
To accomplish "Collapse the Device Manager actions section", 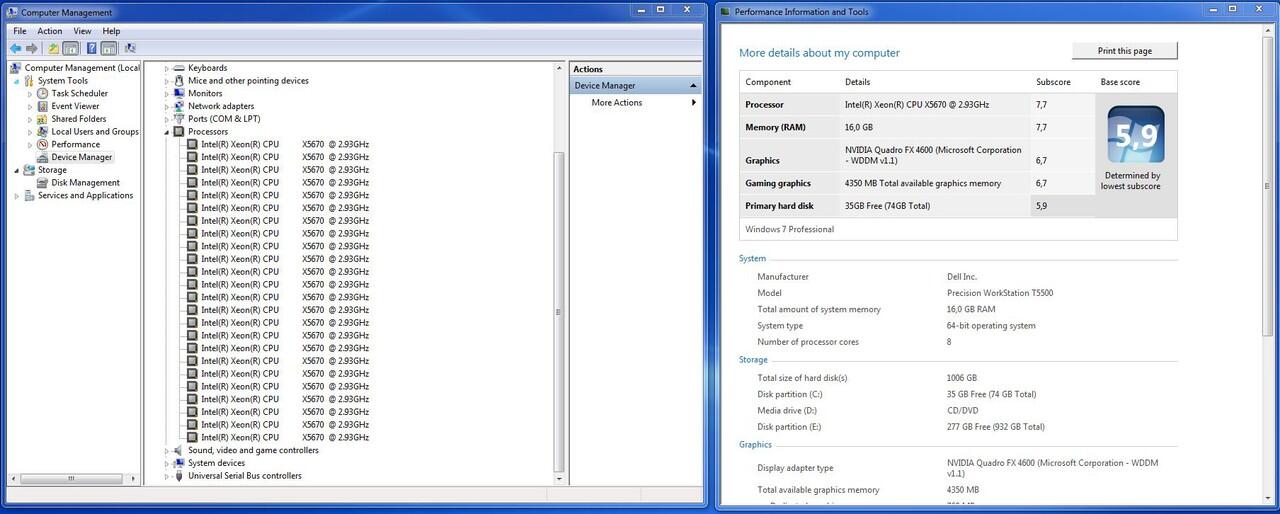I will click(x=693, y=86).
